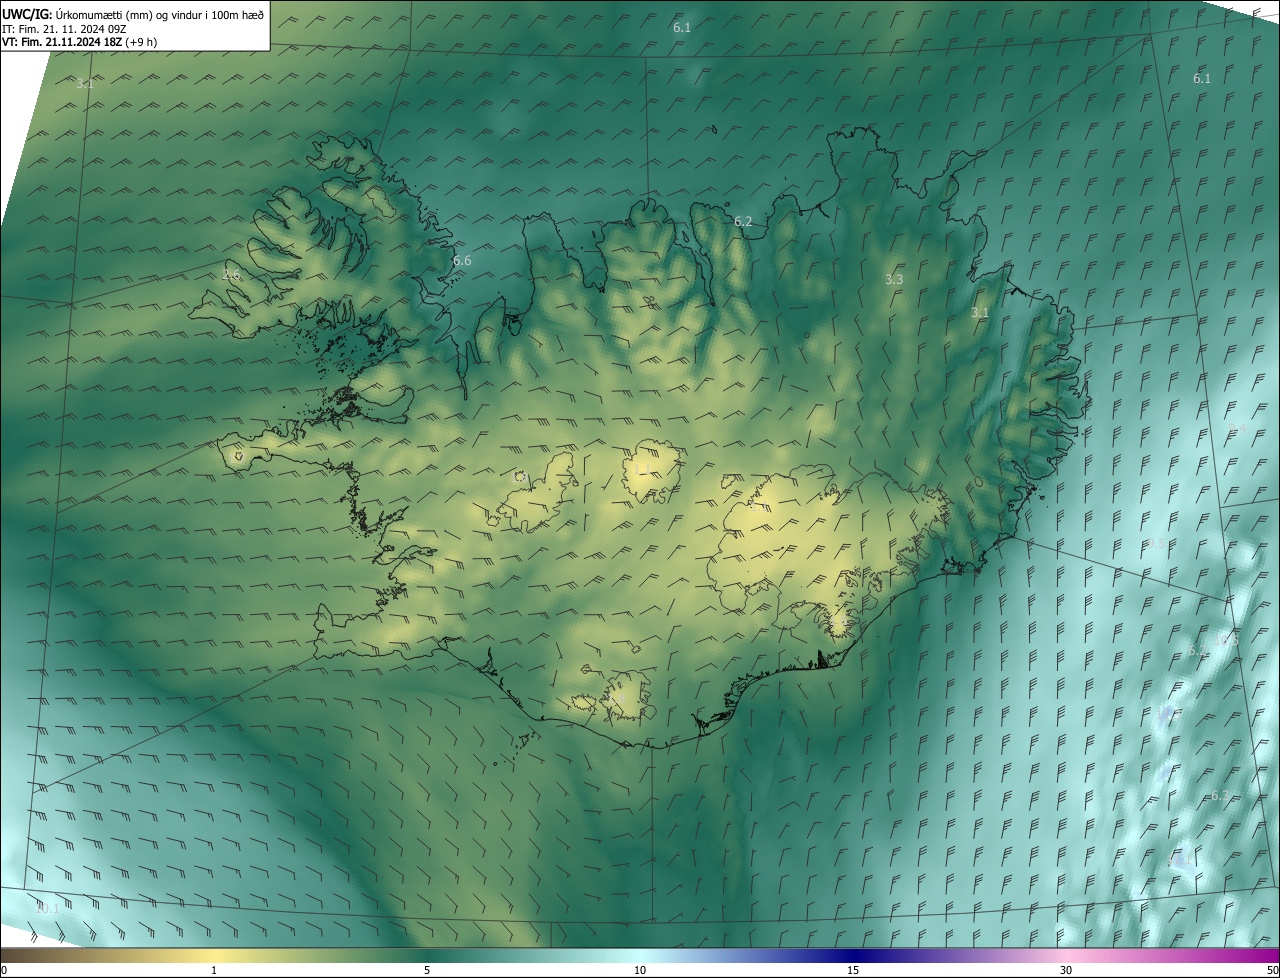Click the 9.5 value label off the east coast
The height and width of the screenshot is (978, 1280).
[x=1155, y=543]
